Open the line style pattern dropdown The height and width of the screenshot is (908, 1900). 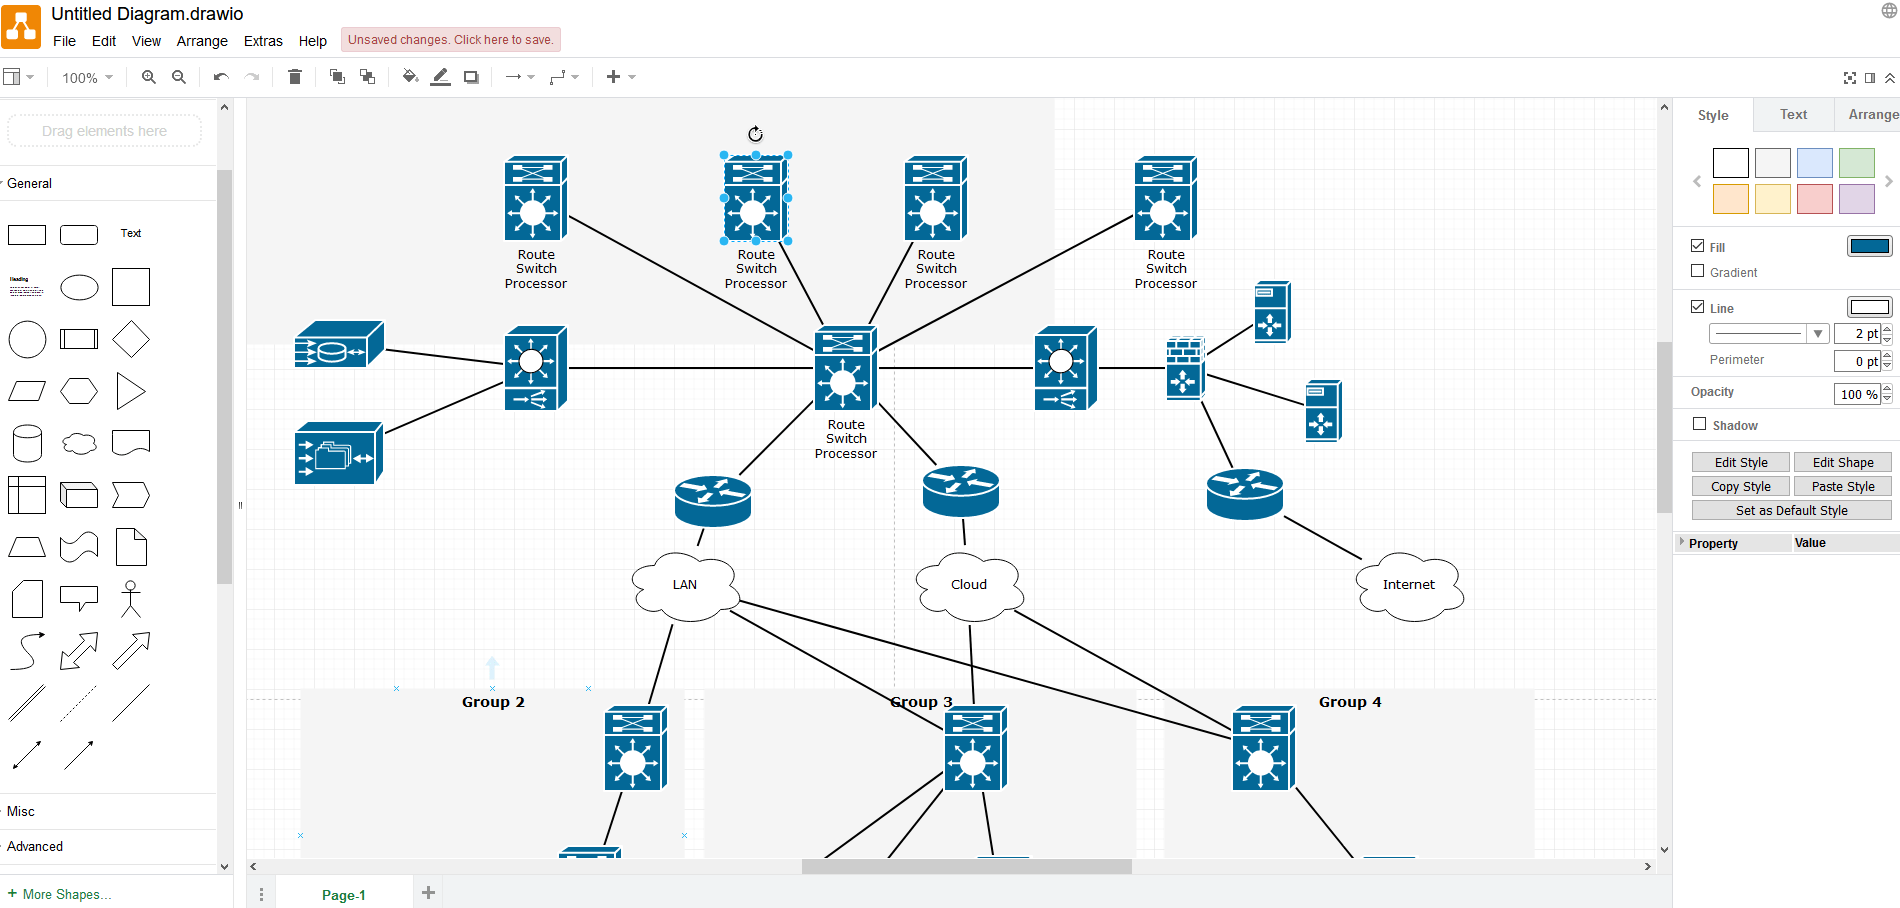point(1769,334)
